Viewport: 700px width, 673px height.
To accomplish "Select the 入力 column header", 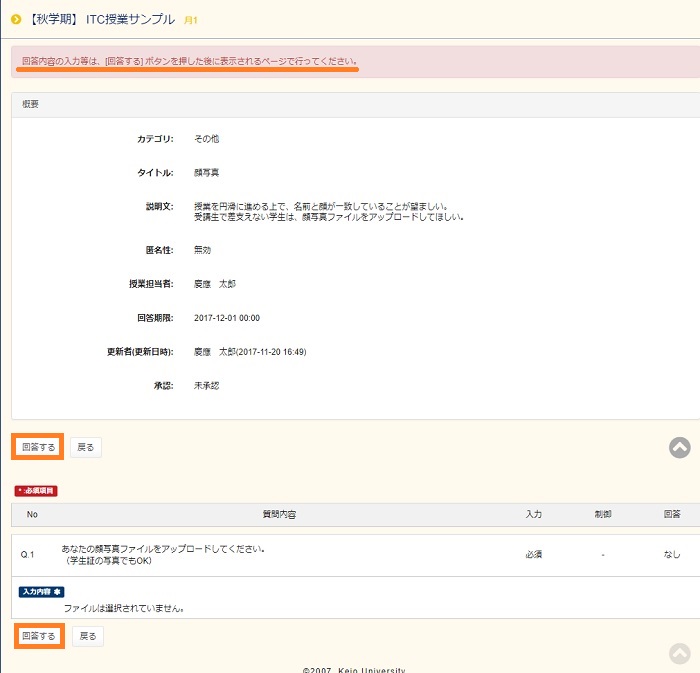I will [x=533, y=514].
